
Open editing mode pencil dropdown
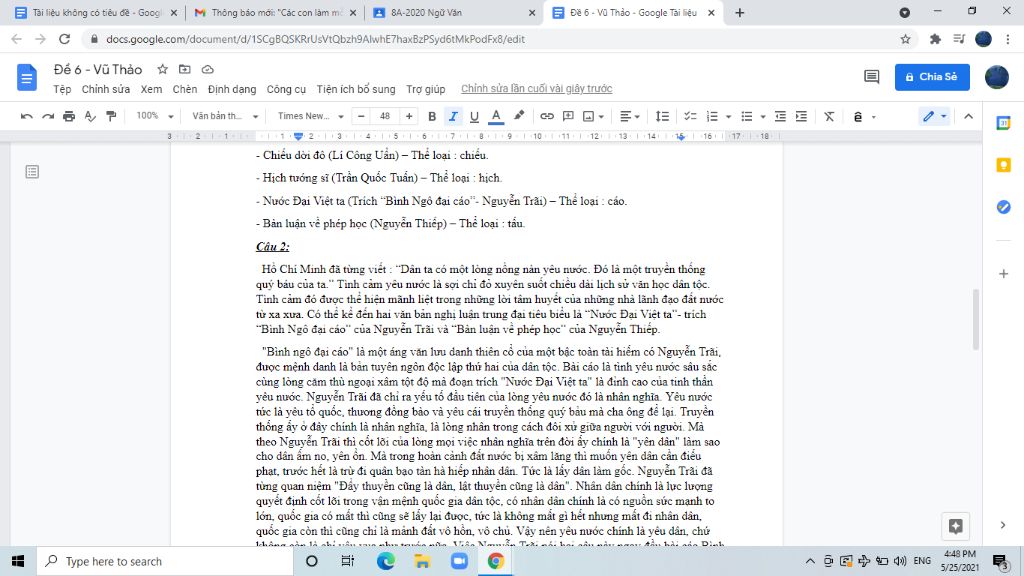(935, 116)
